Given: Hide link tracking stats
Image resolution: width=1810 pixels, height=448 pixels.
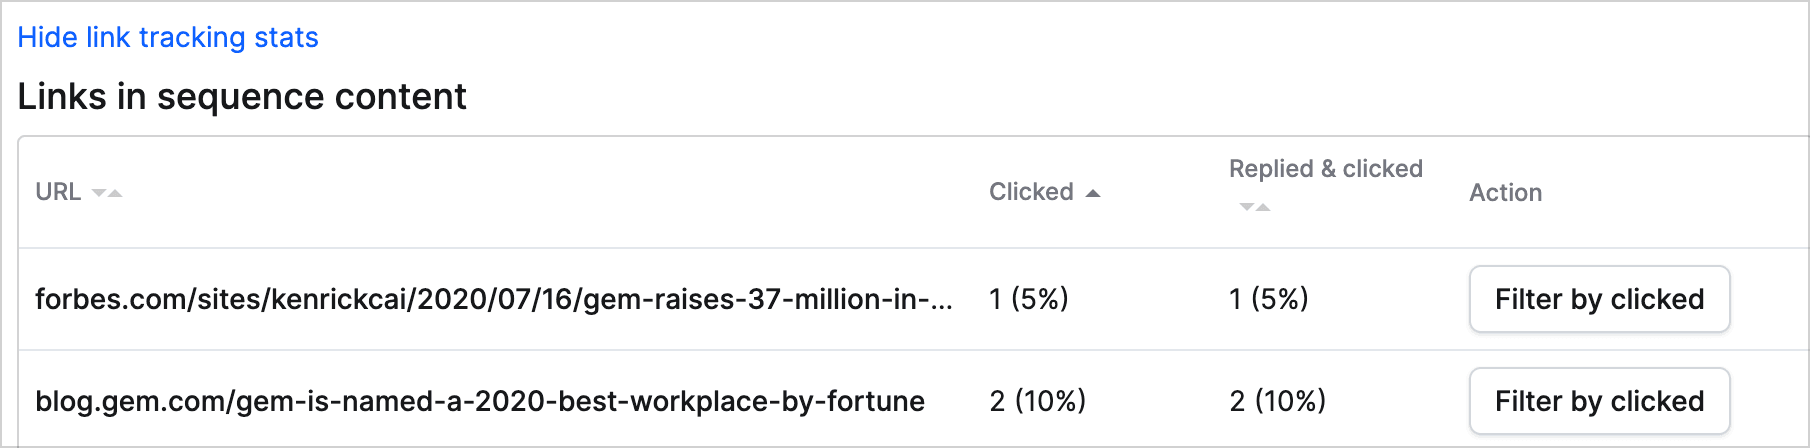Looking at the screenshot, I should (x=168, y=37).
